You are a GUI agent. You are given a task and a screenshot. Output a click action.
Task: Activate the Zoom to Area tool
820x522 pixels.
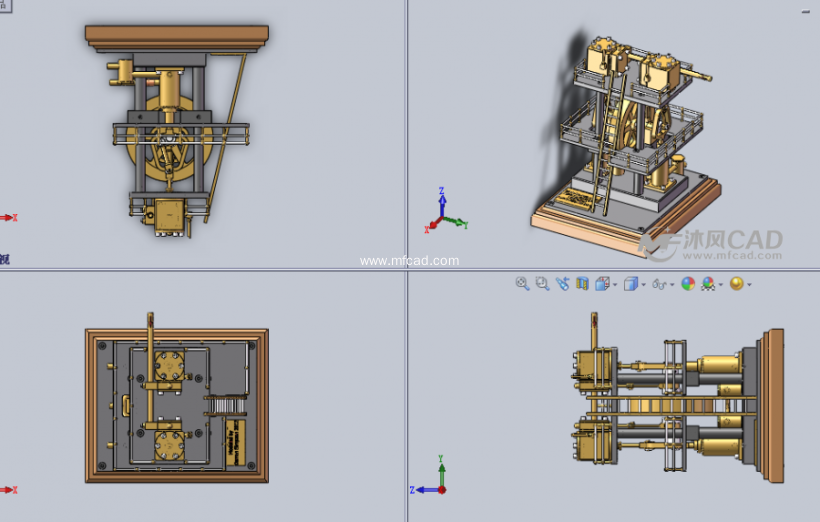542,284
